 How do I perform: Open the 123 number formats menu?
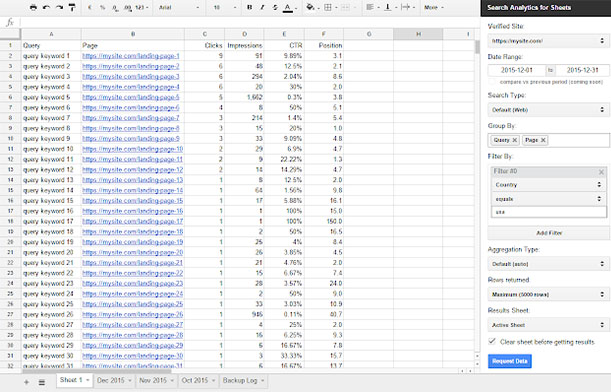coord(141,7)
